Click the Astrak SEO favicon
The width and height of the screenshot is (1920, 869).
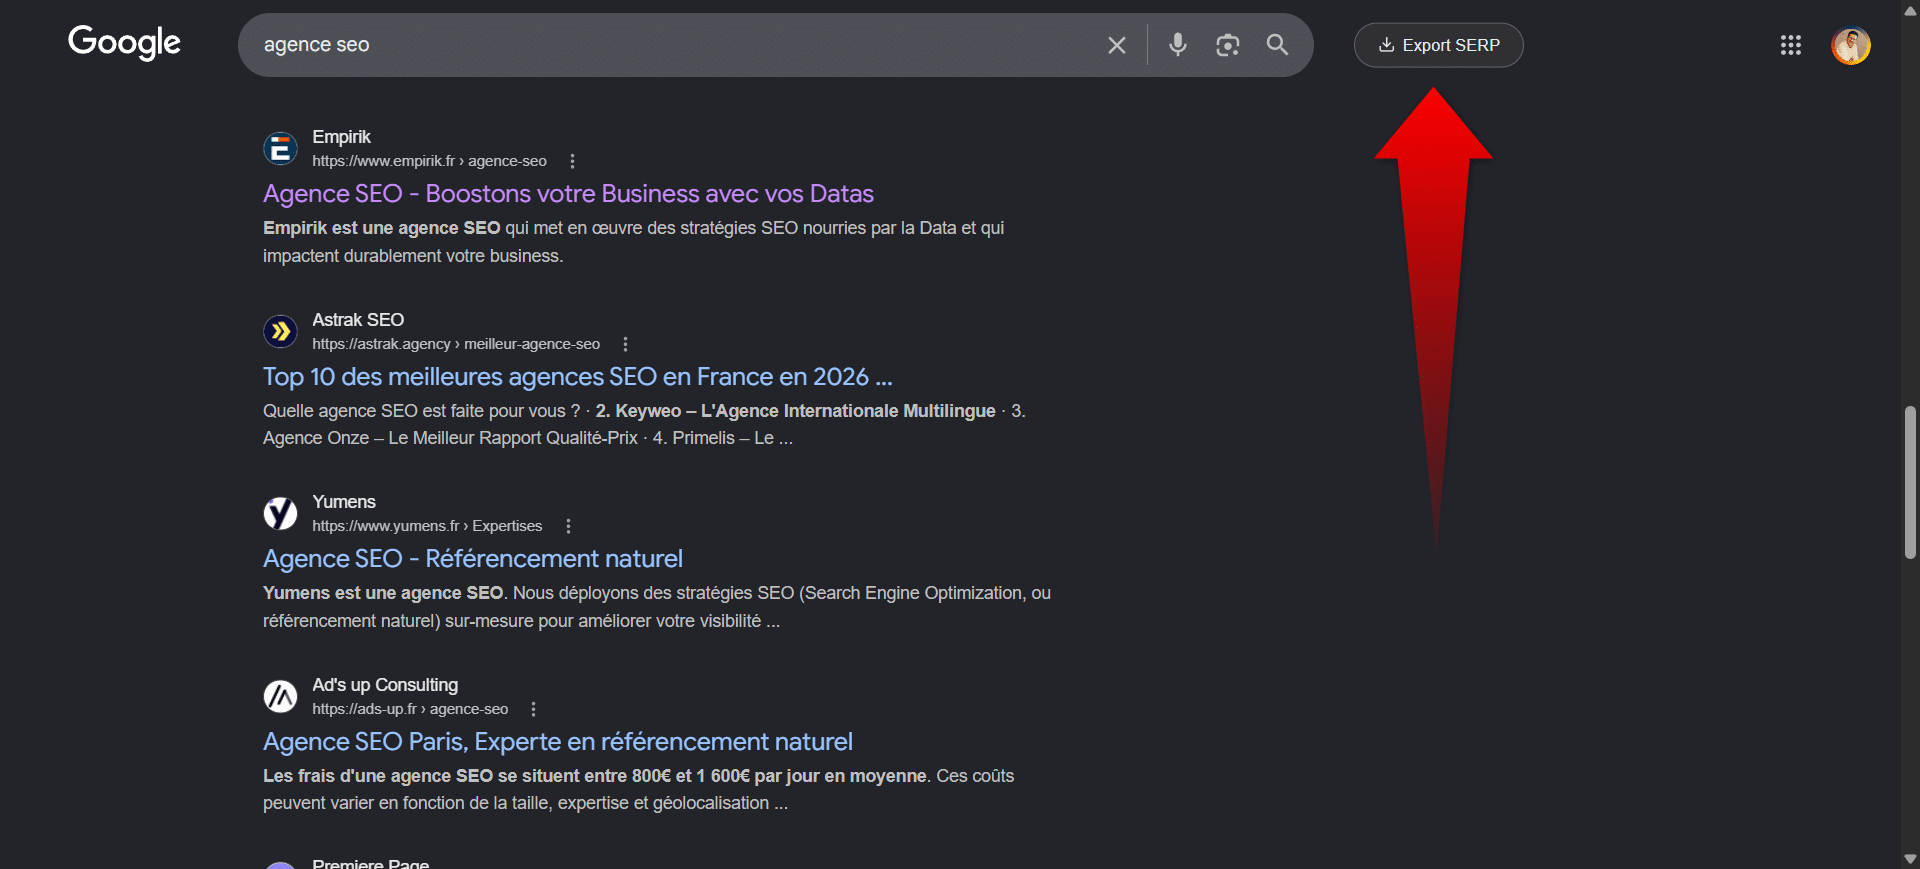tap(280, 331)
